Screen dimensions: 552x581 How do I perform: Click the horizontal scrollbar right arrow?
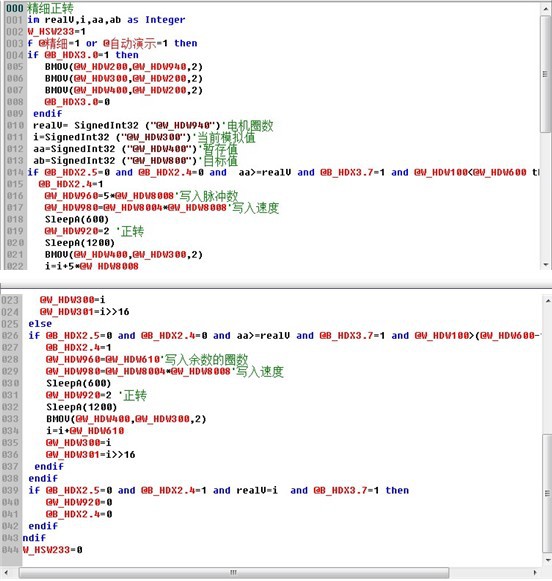click(535, 572)
